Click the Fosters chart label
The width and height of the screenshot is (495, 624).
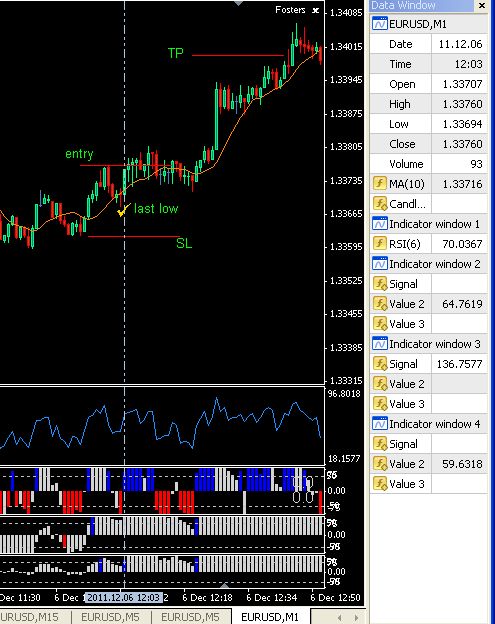point(290,10)
